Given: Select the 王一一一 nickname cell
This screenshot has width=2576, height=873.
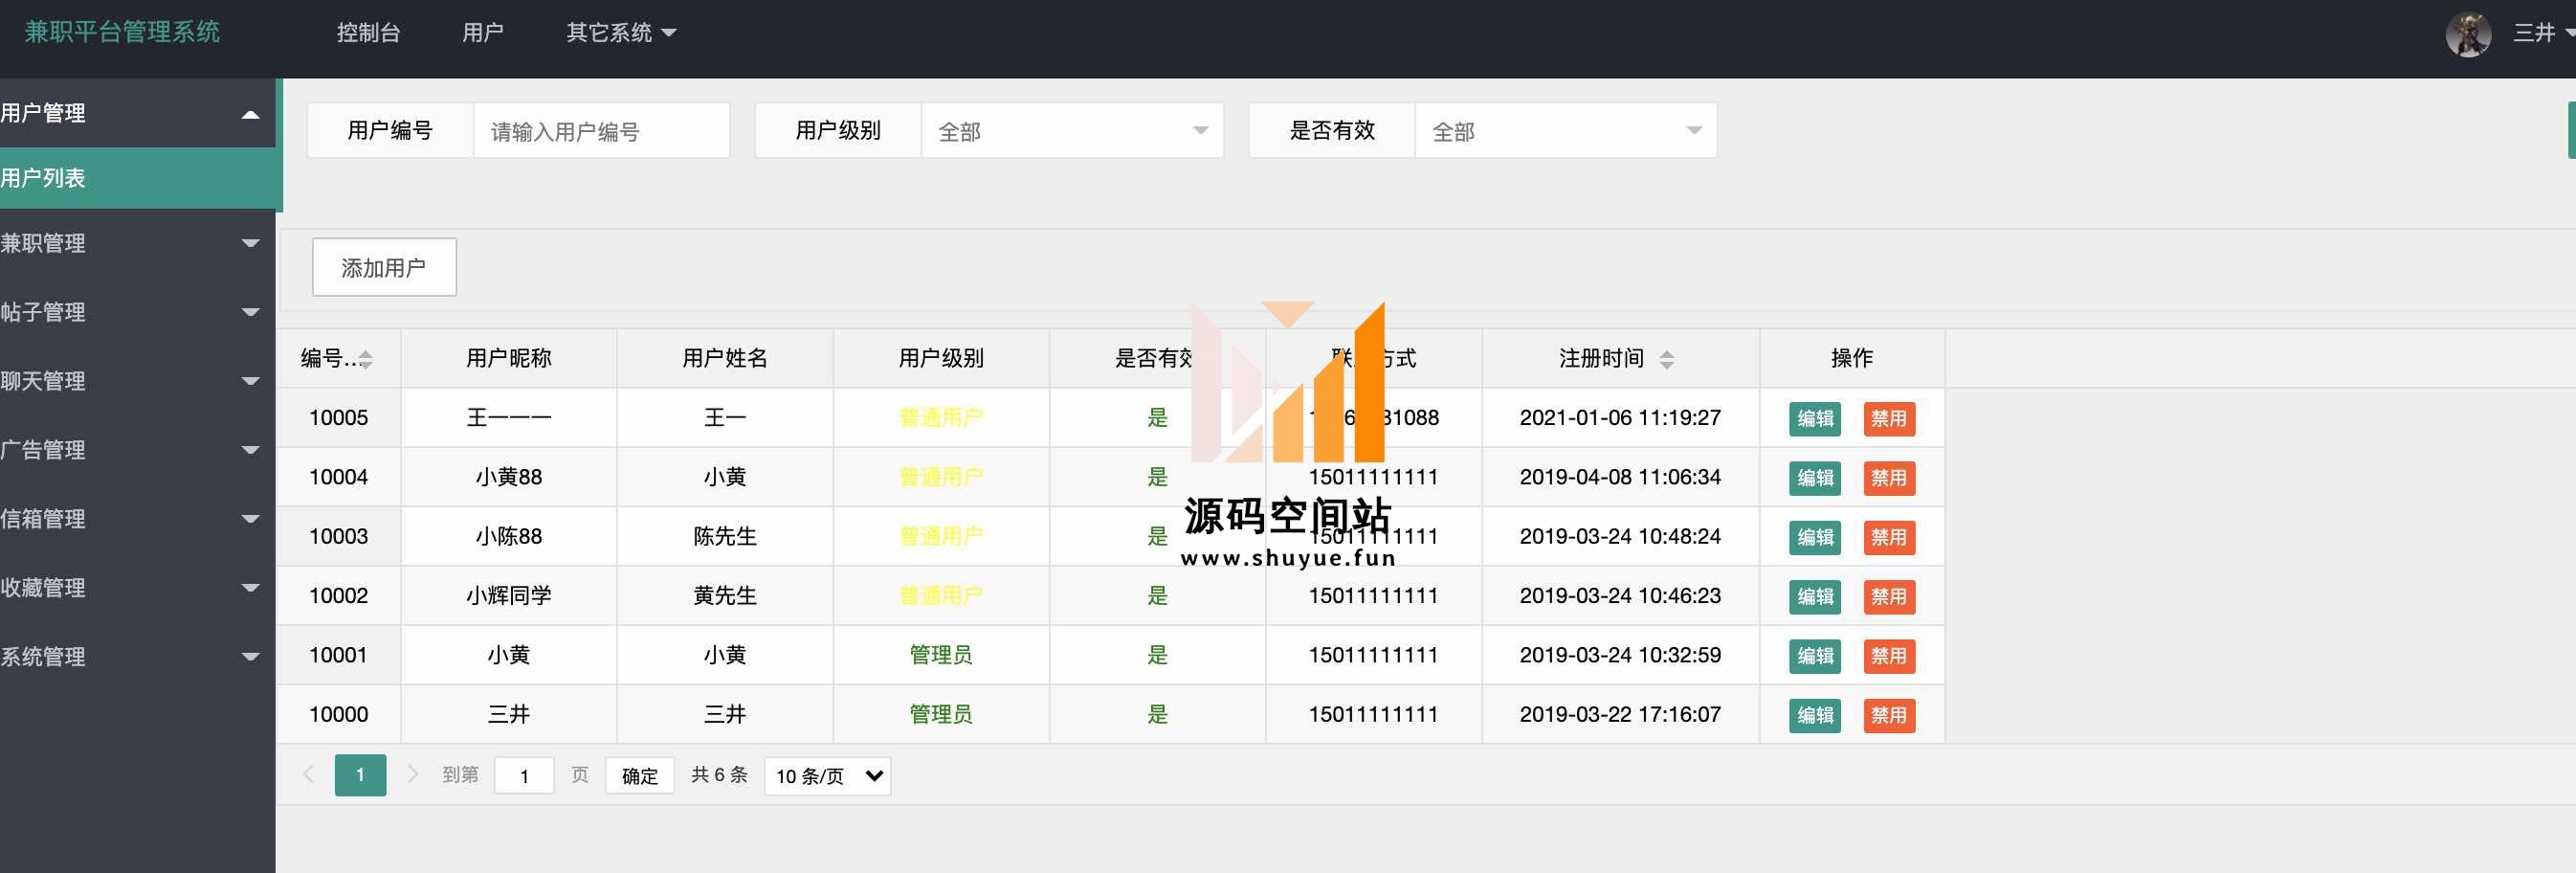Looking at the screenshot, I should coord(509,418).
